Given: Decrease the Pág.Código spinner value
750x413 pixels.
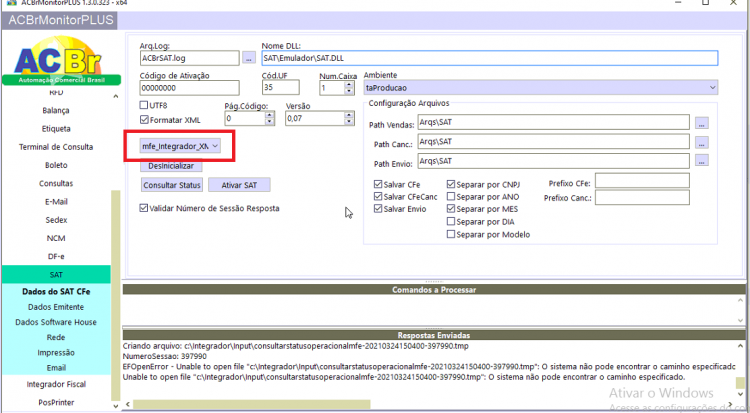Looking at the screenshot, I should coord(270,122).
